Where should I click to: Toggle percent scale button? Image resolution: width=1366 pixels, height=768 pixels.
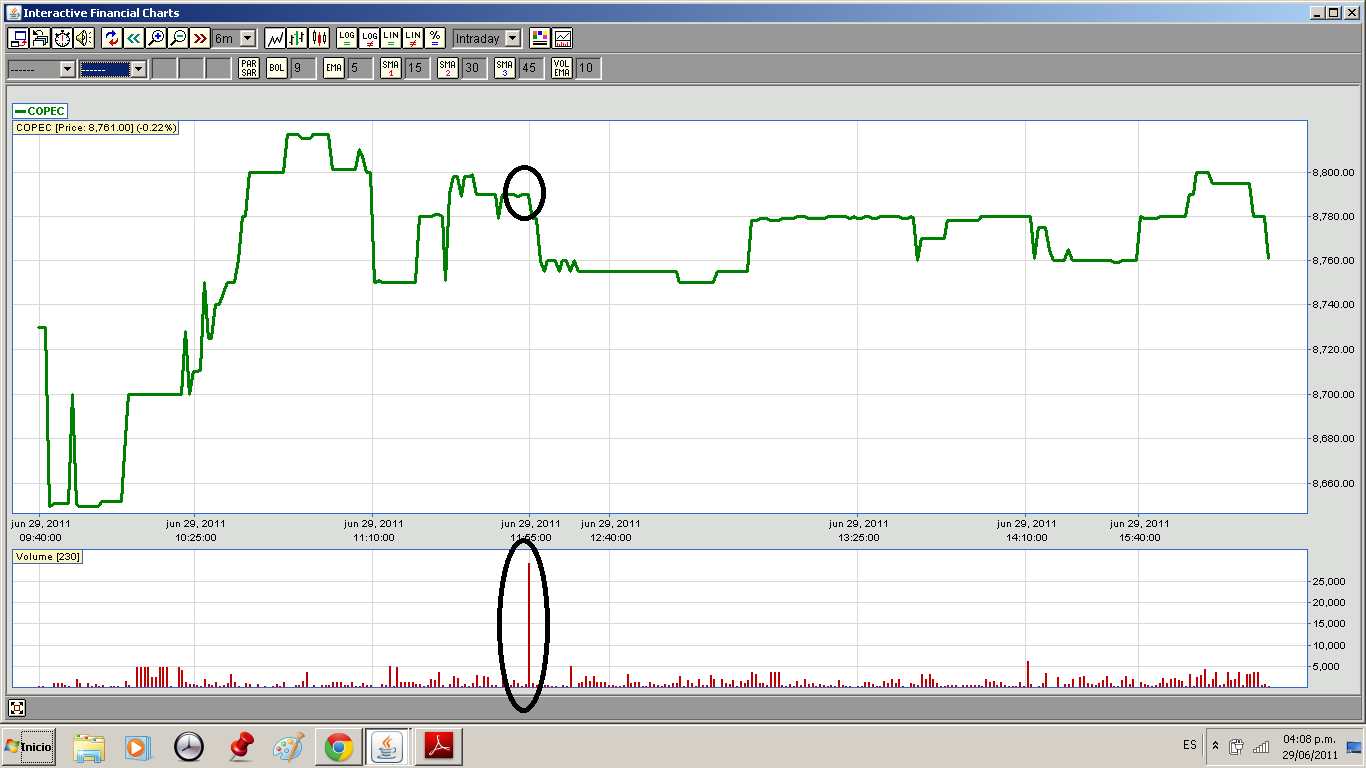tap(435, 38)
